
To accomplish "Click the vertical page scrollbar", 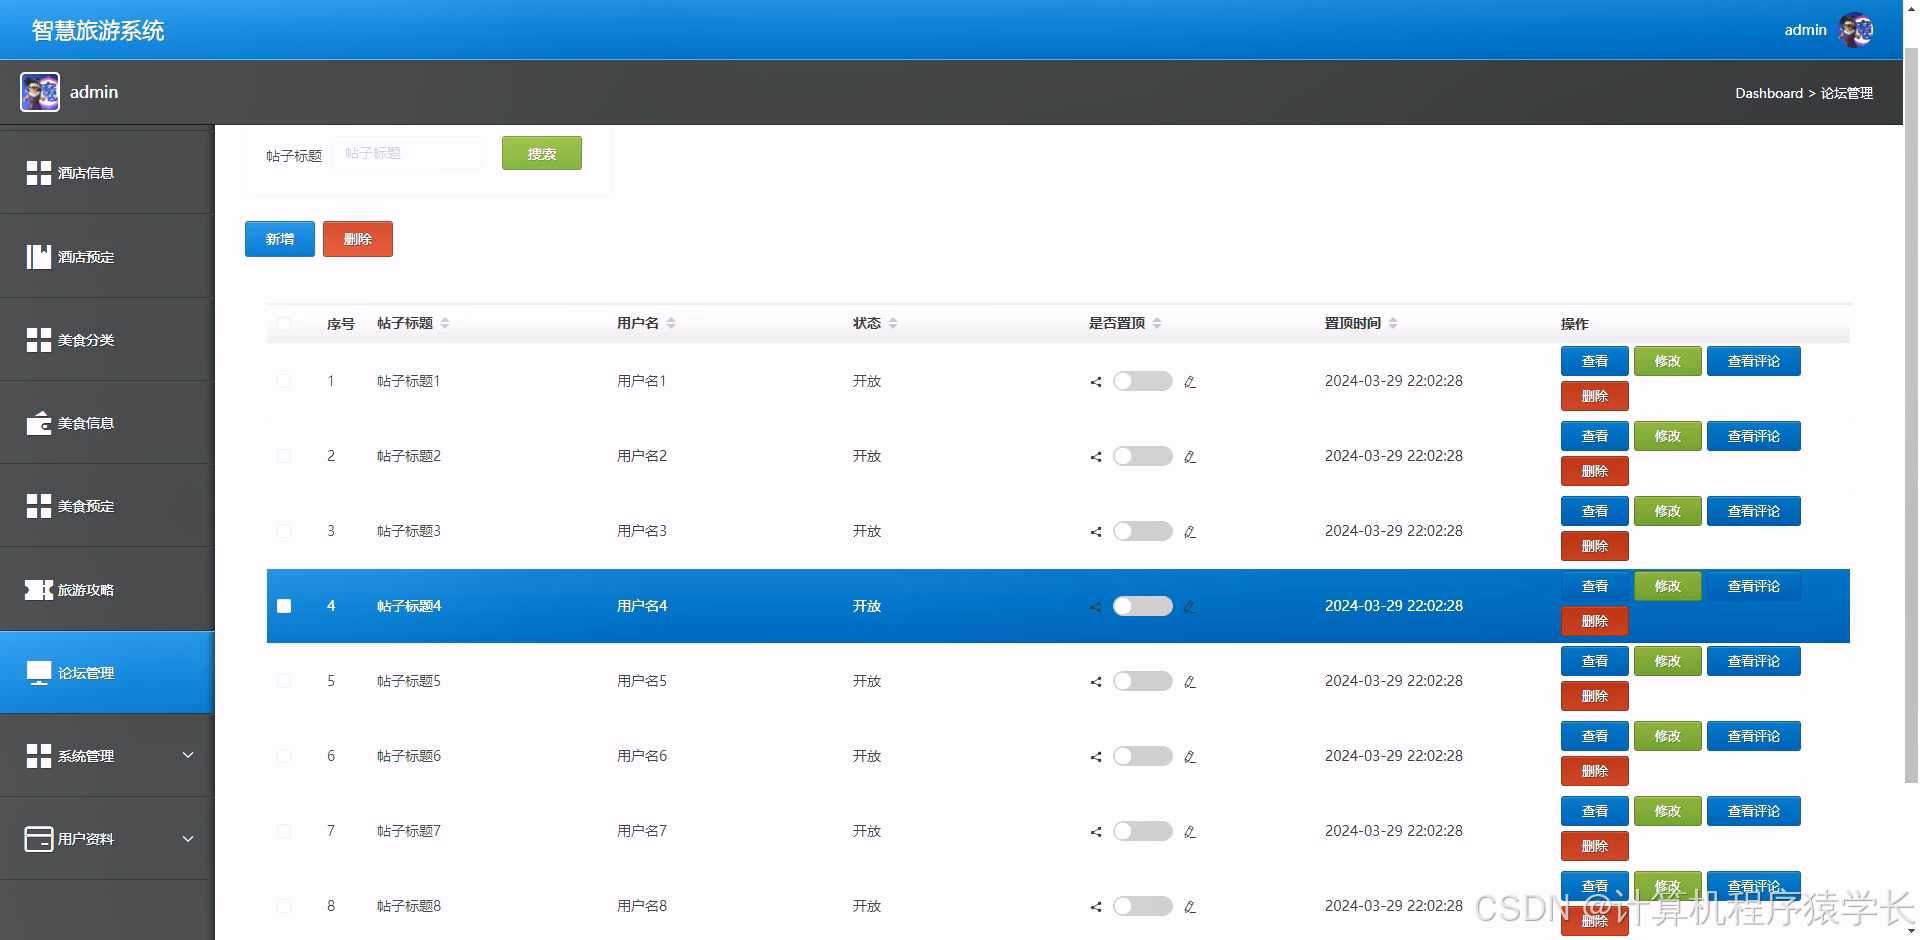I will [1911, 415].
